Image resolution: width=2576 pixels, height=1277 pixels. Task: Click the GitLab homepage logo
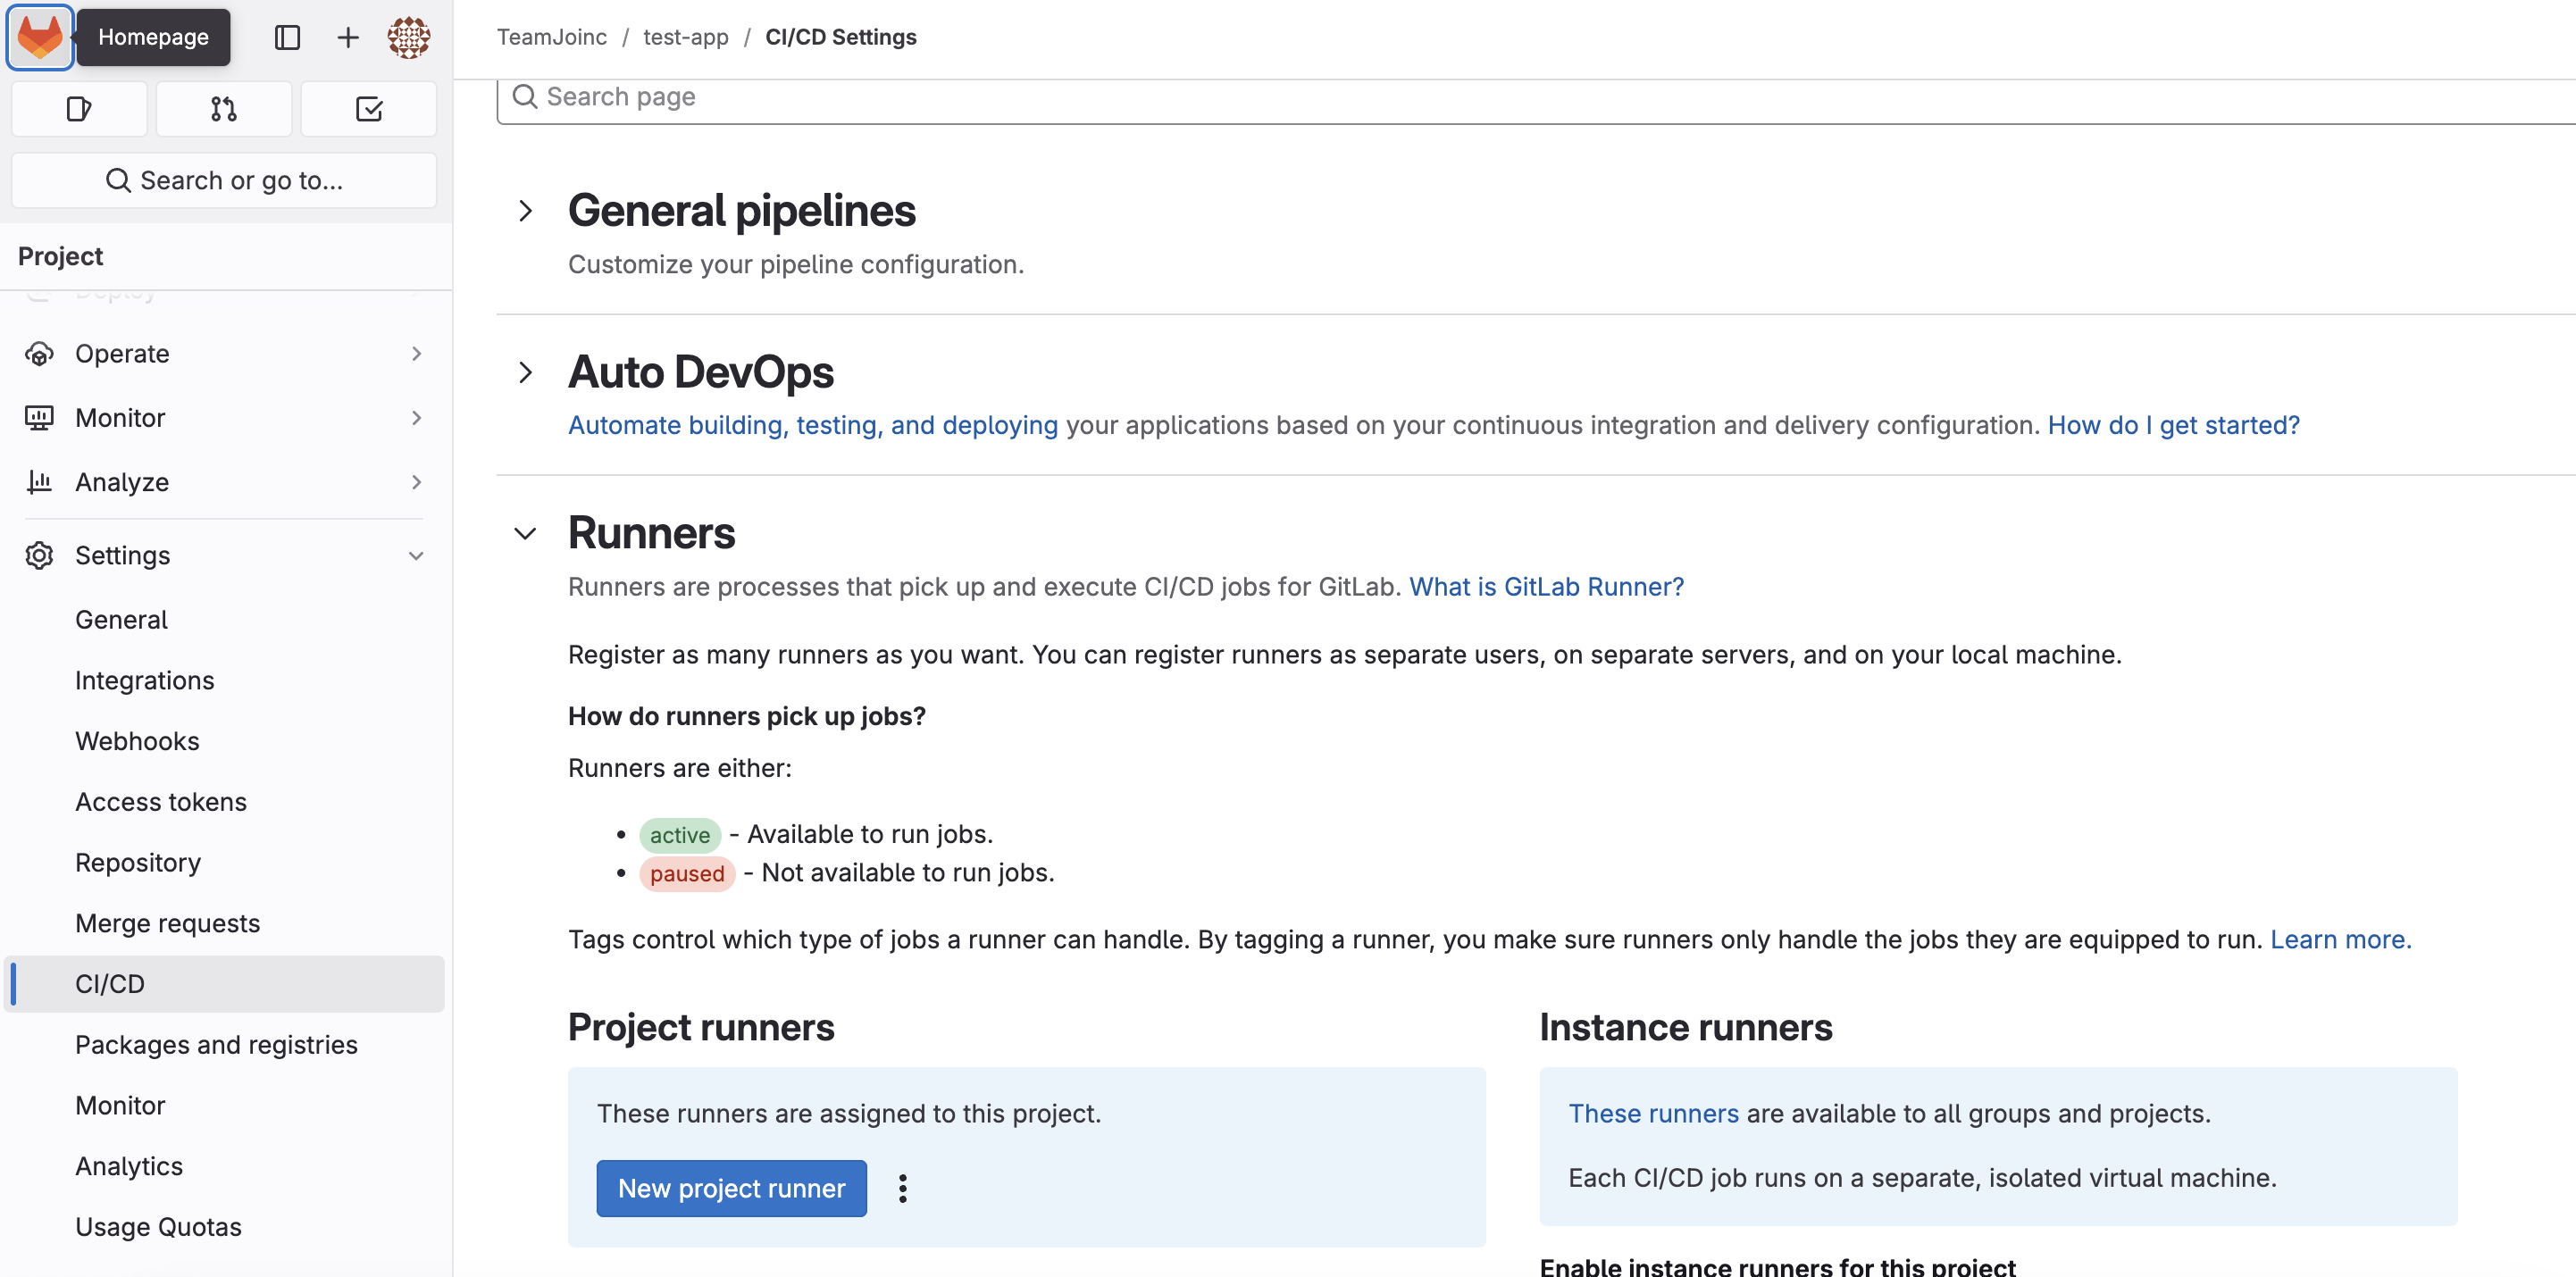click(x=40, y=37)
